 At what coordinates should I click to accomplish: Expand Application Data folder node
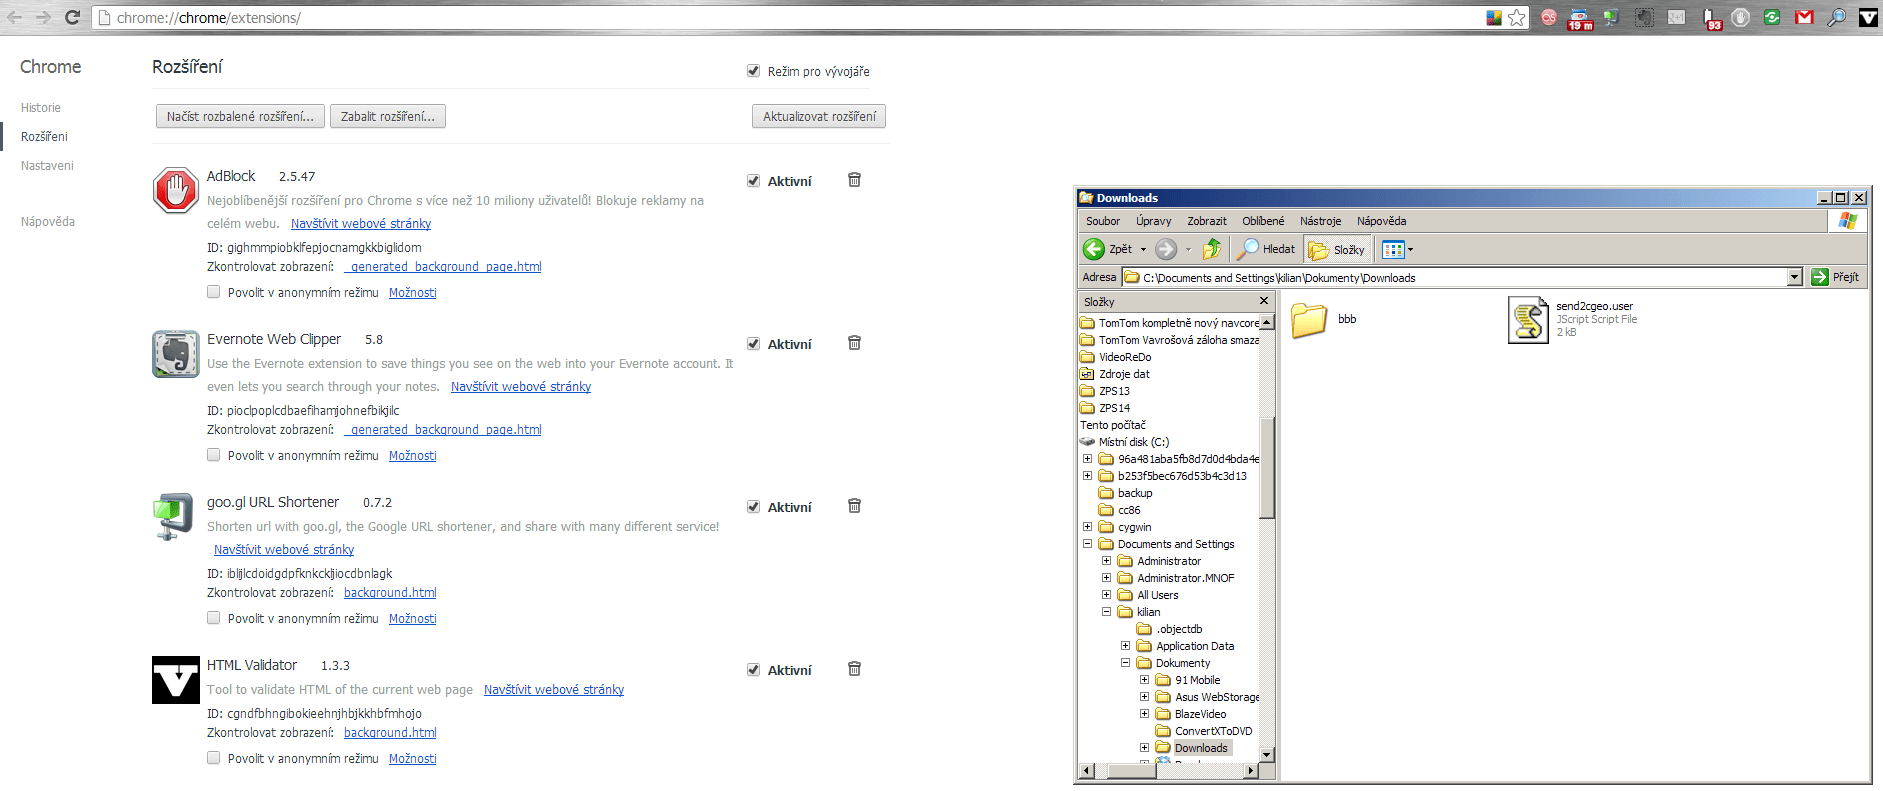(1125, 646)
